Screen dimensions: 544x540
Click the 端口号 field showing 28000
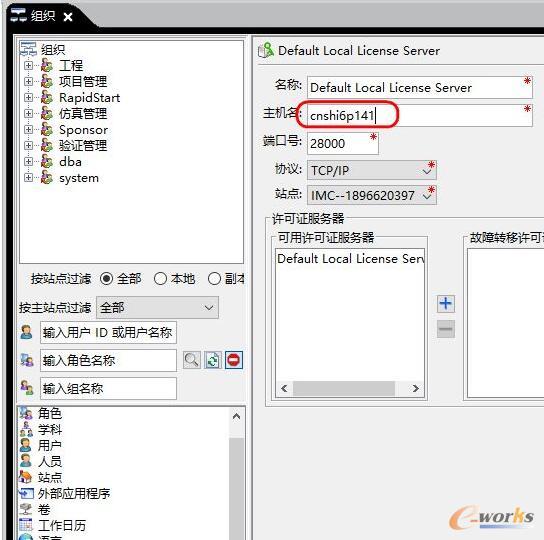(342, 143)
